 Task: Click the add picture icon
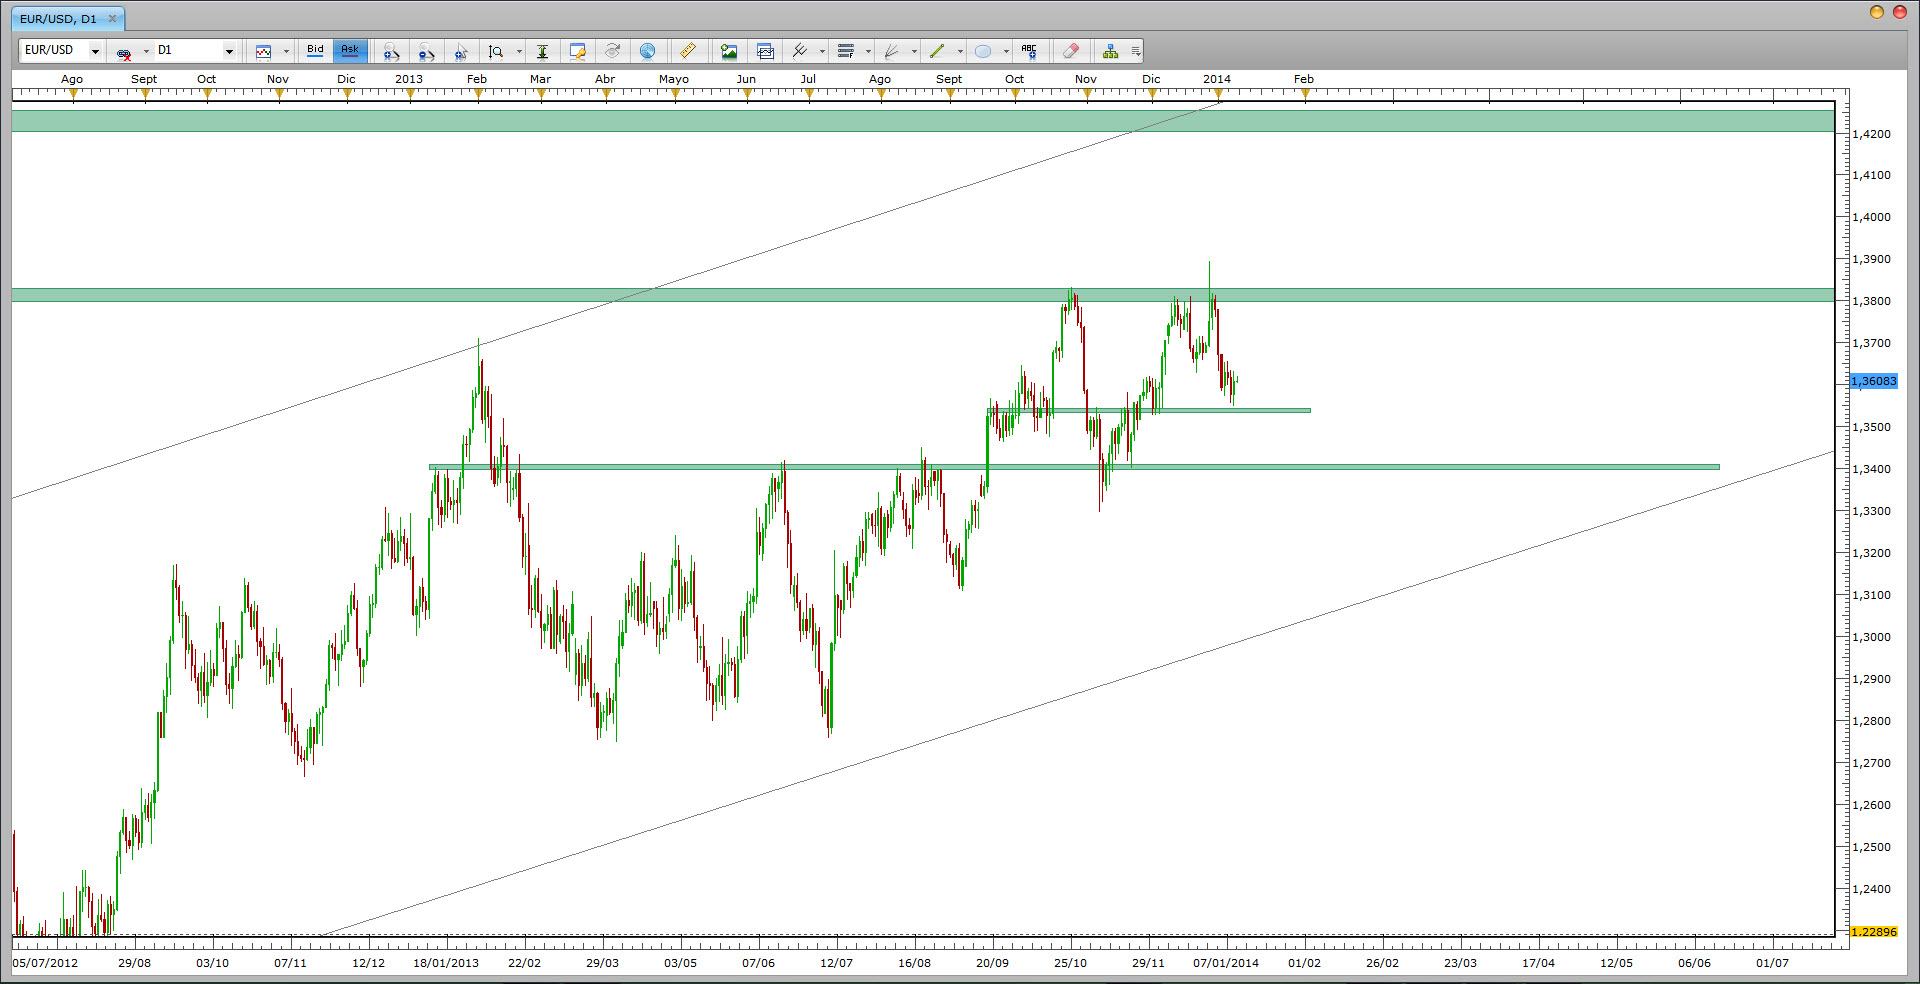tap(729, 51)
